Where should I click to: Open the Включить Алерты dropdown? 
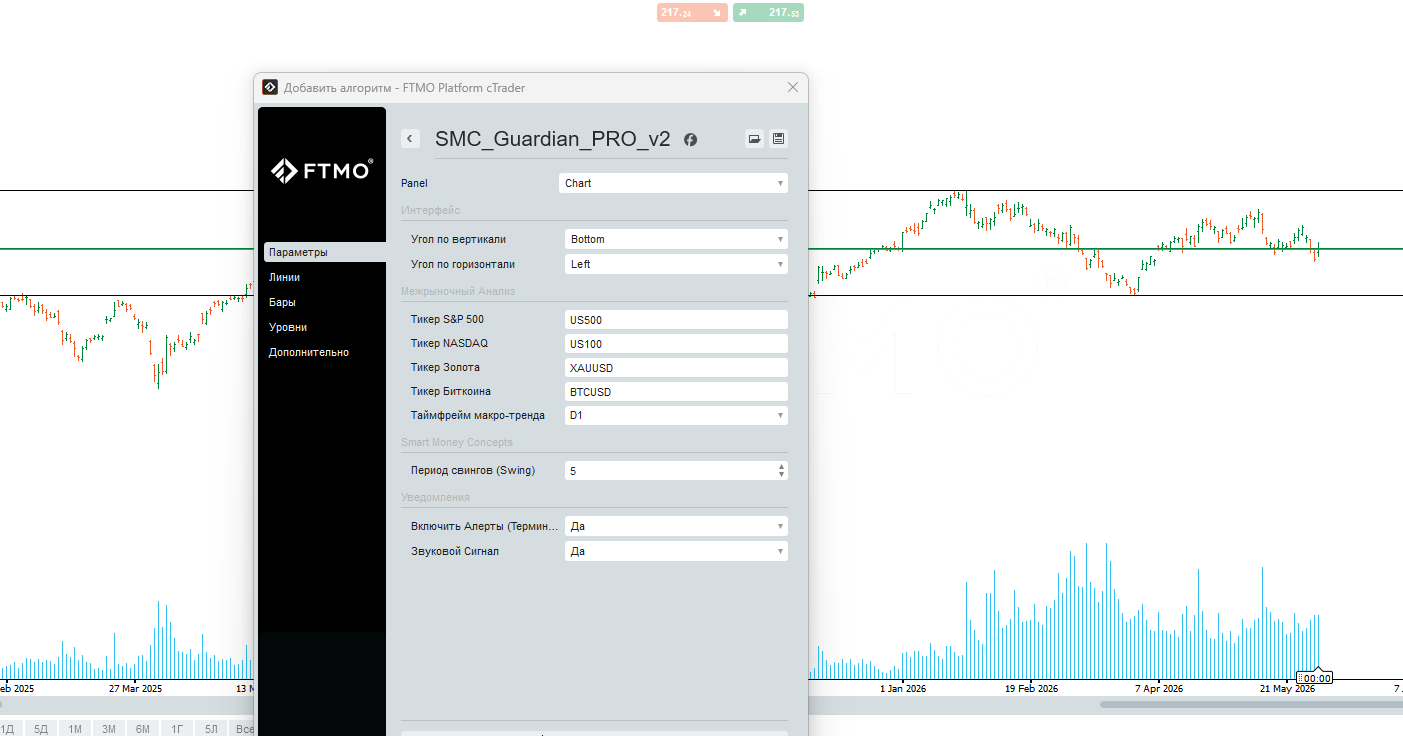pos(676,526)
